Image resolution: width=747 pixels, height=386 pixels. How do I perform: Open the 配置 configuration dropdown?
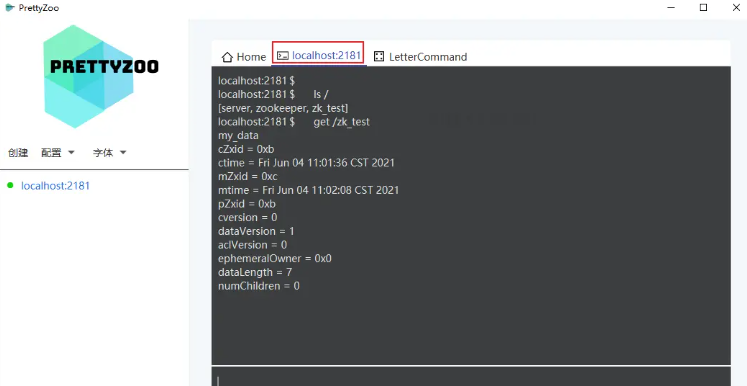58,152
